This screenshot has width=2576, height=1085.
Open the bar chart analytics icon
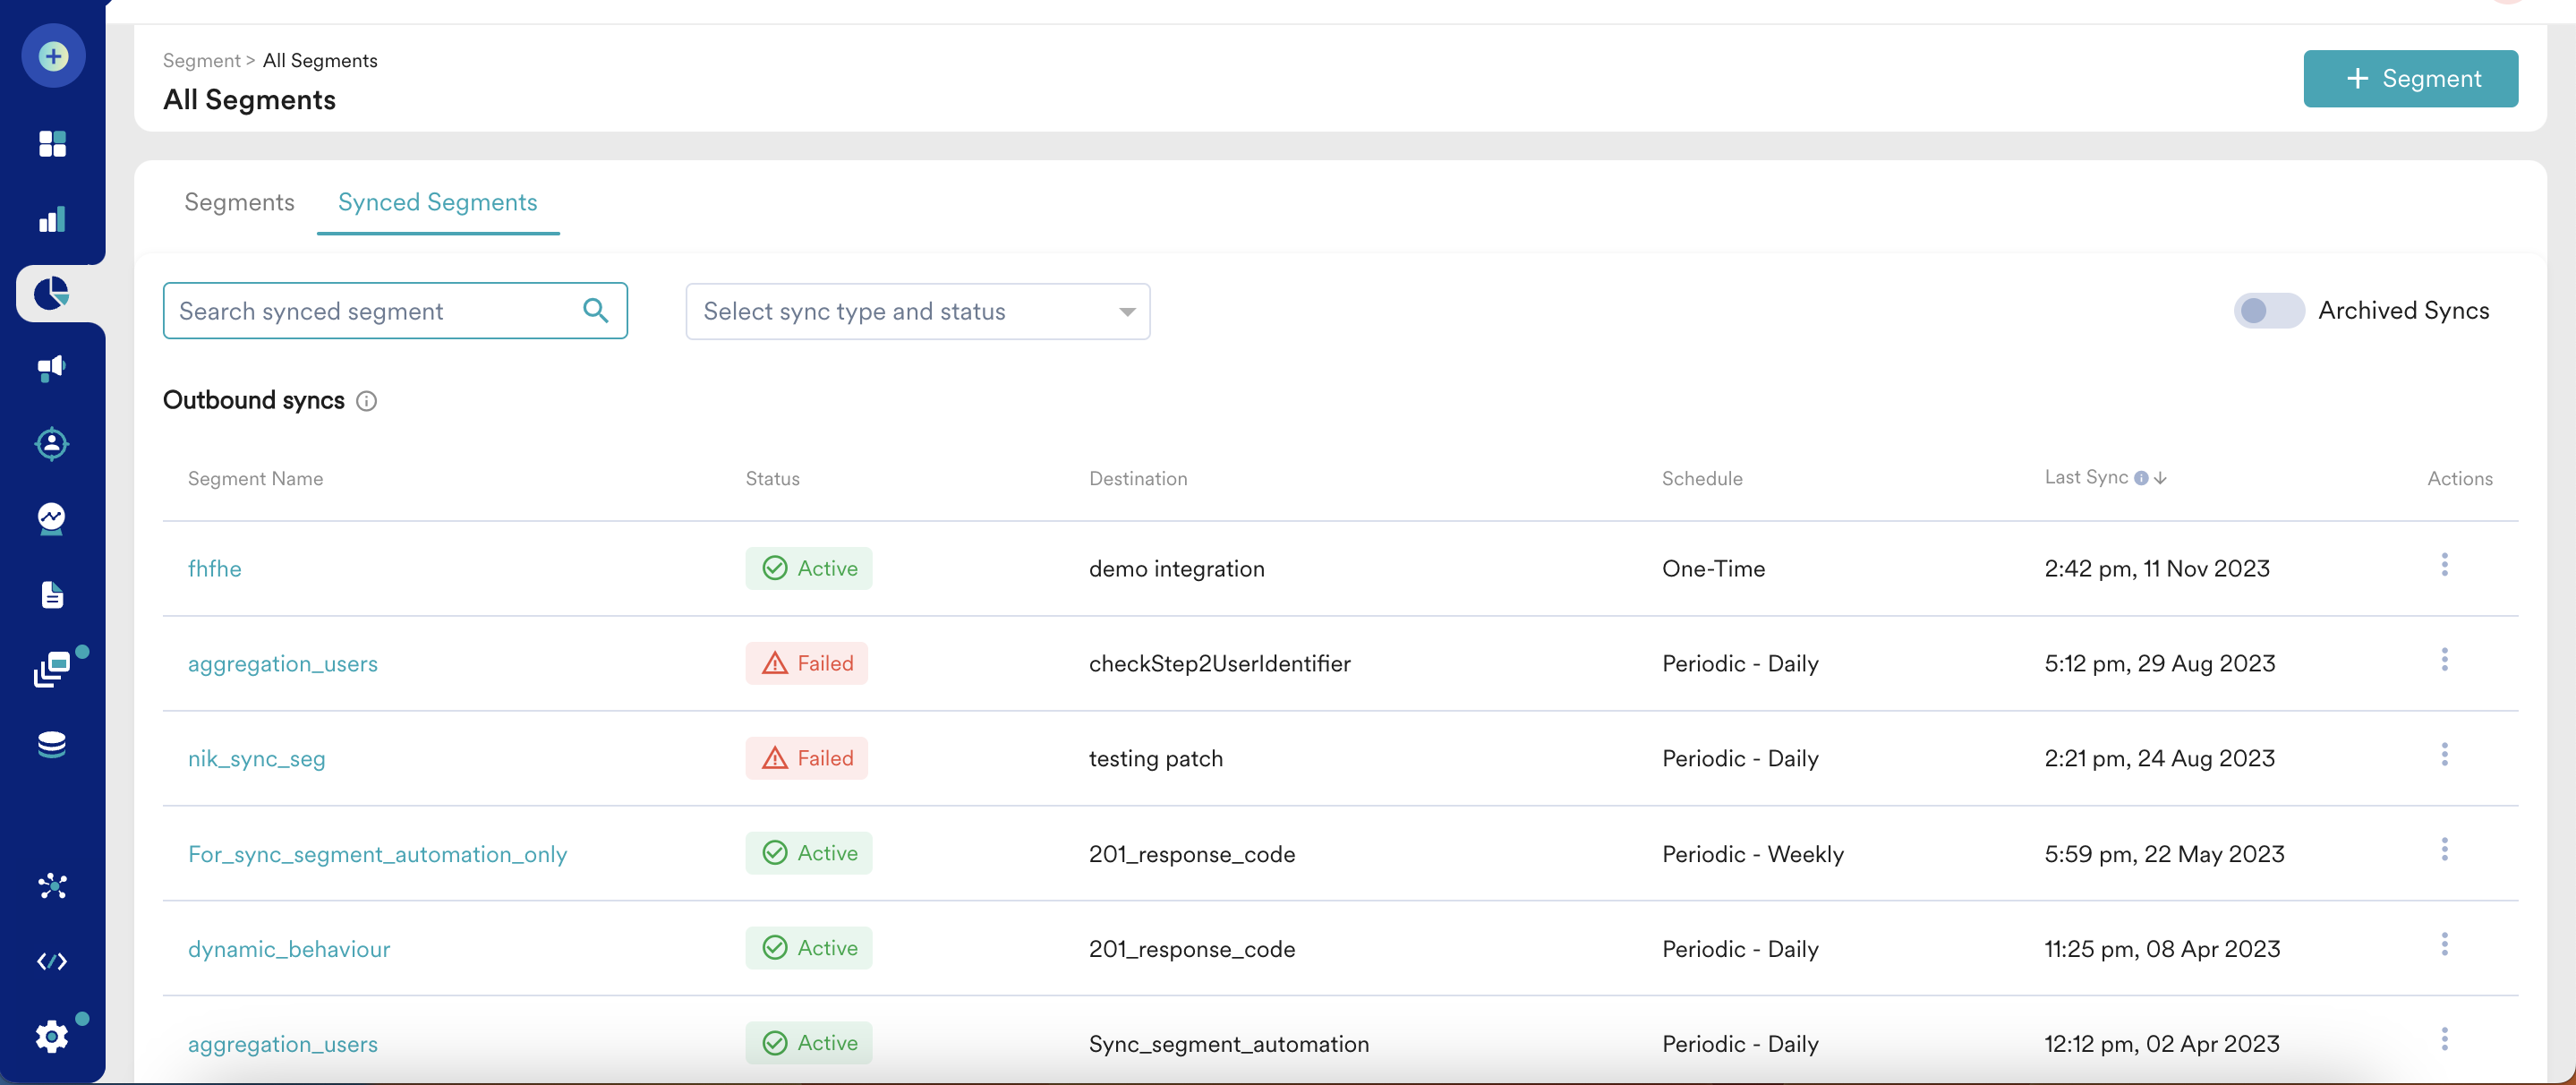[52, 219]
